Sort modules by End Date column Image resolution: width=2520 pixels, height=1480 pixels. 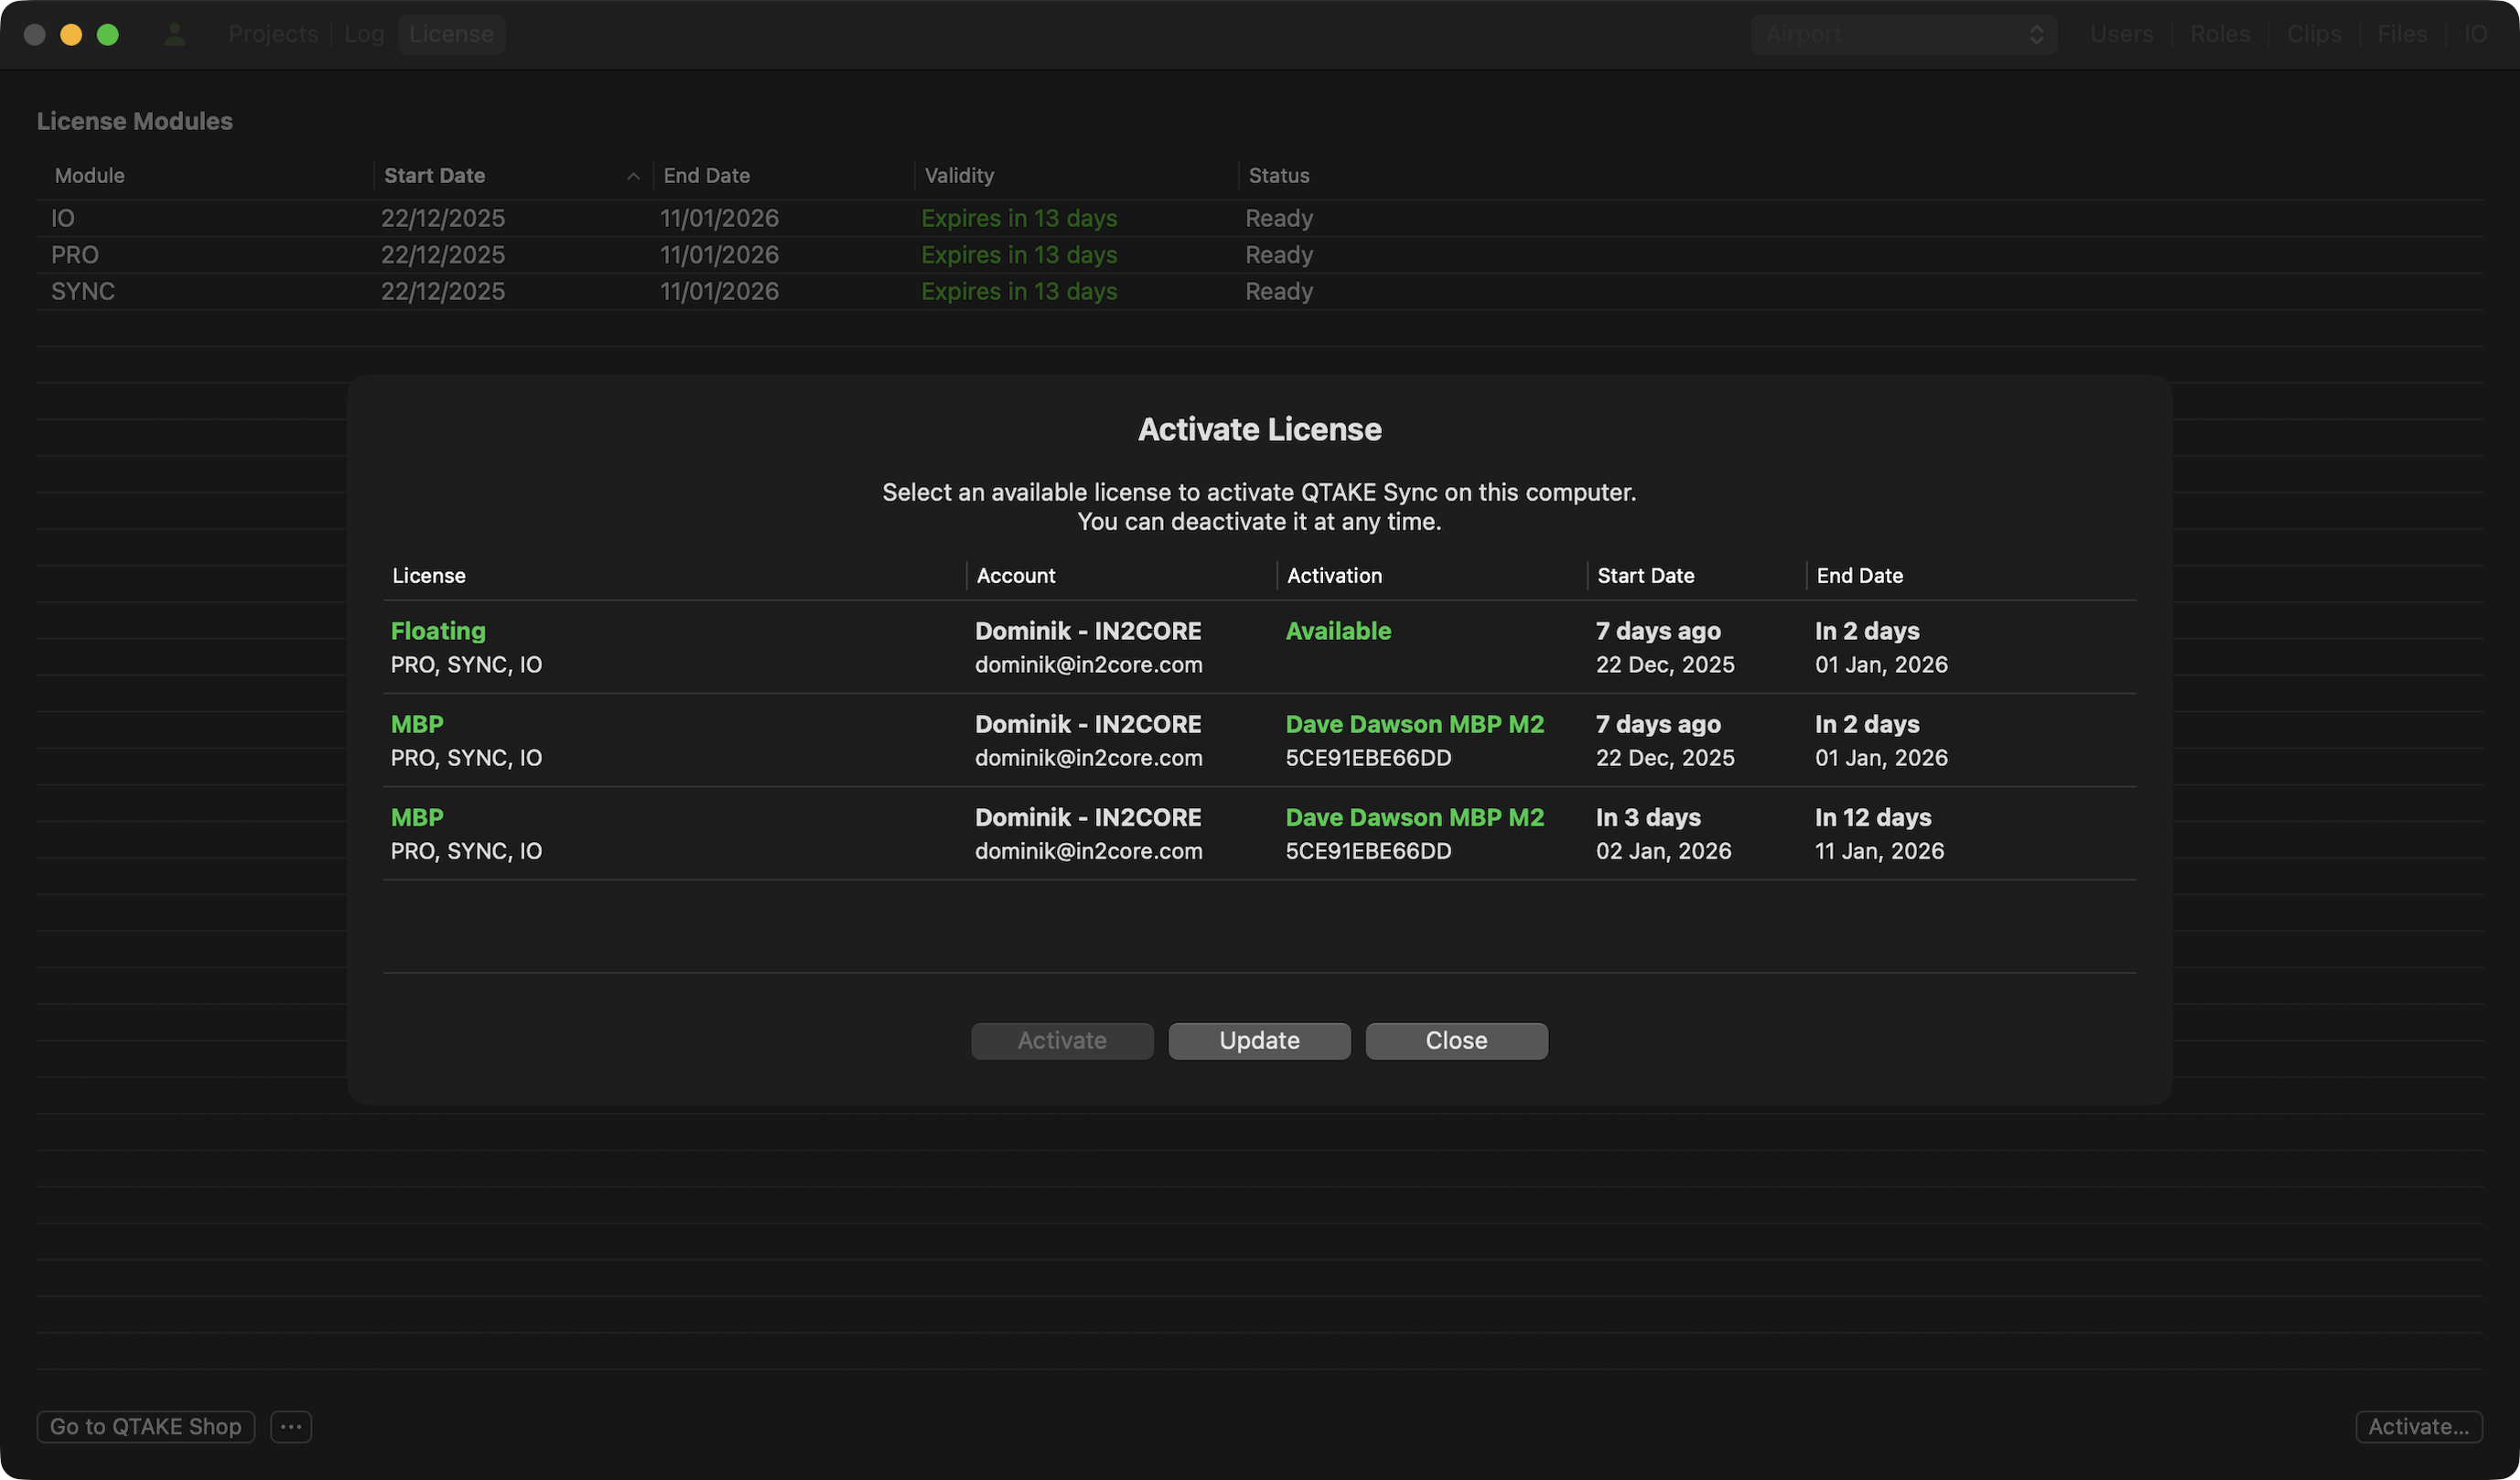(706, 176)
